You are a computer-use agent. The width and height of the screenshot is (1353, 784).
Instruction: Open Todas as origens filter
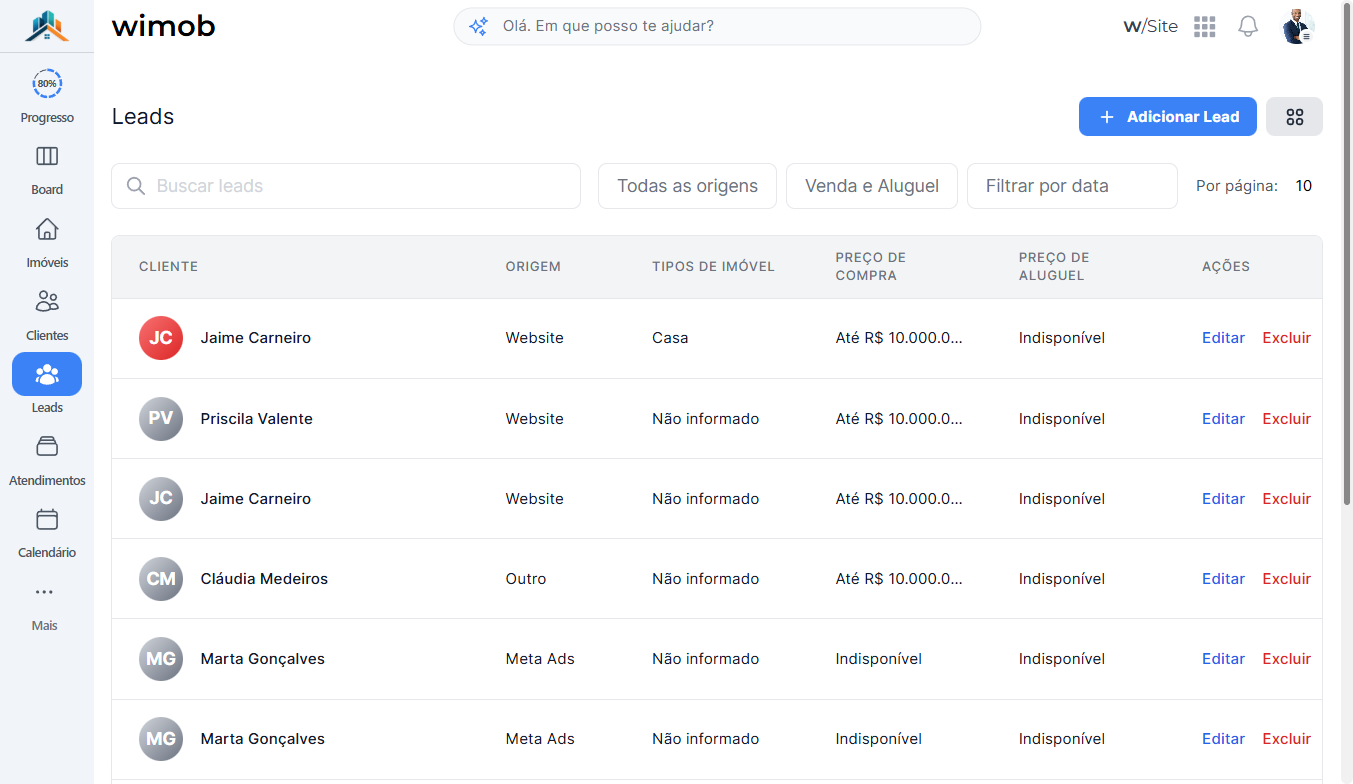click(x=687, y=186)
